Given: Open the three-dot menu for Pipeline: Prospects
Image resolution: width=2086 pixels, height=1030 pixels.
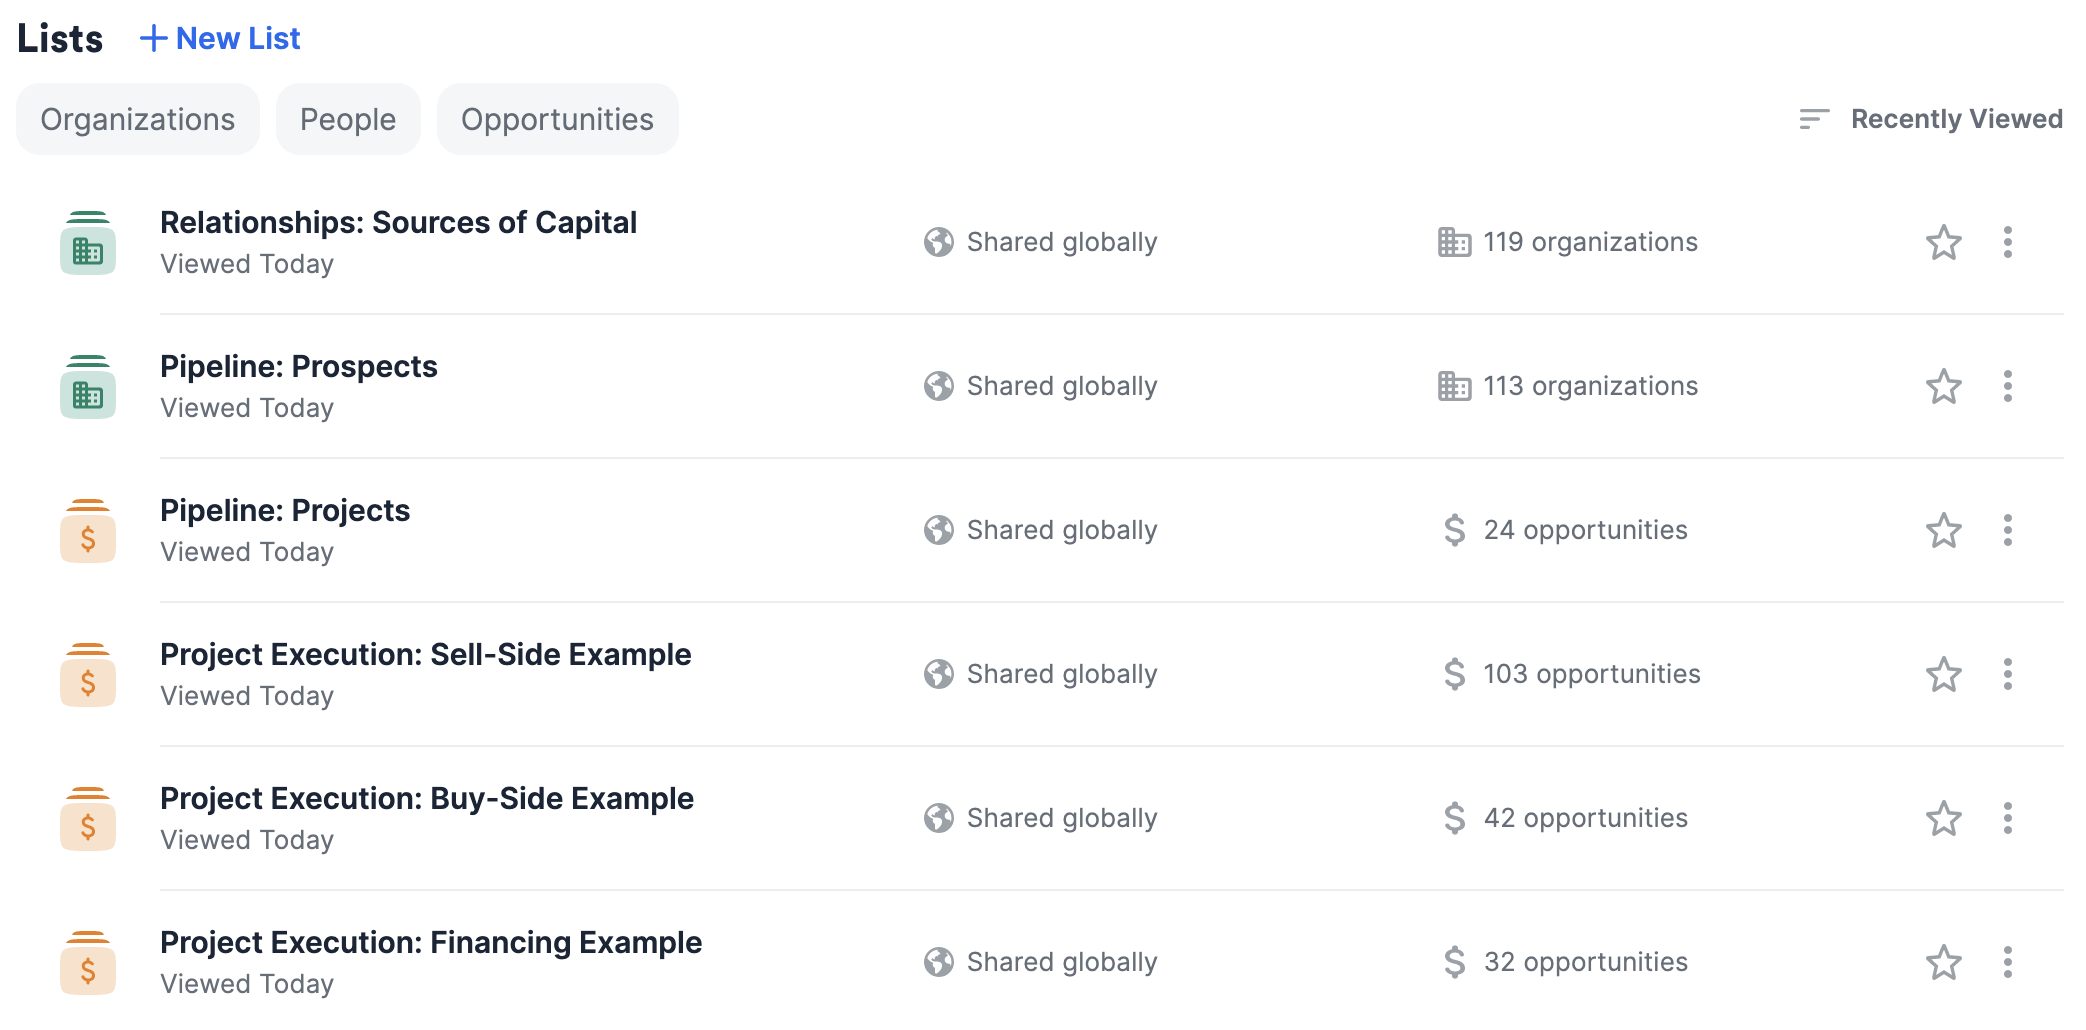Looking at the screenshot, I should [x=2008, y=386].
